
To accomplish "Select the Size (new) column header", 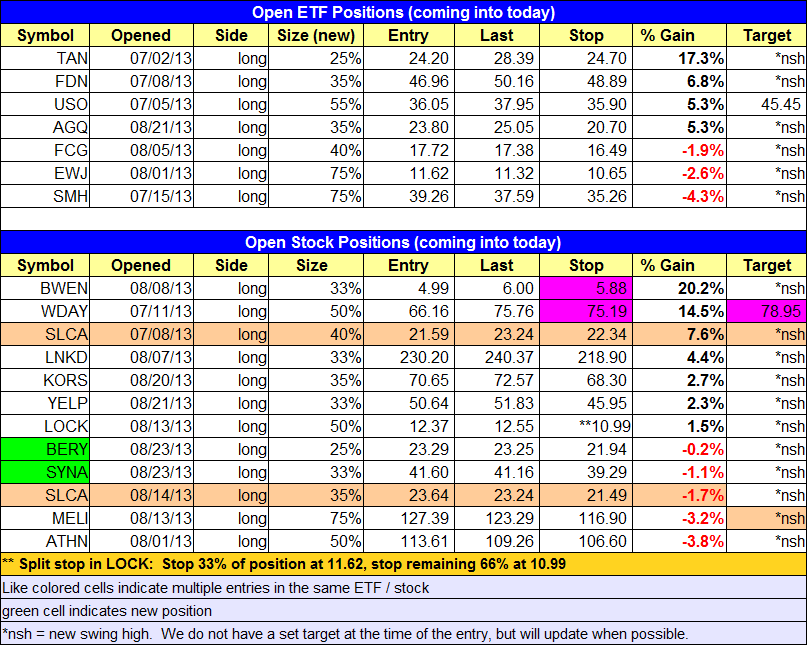I will pos(316,35).
